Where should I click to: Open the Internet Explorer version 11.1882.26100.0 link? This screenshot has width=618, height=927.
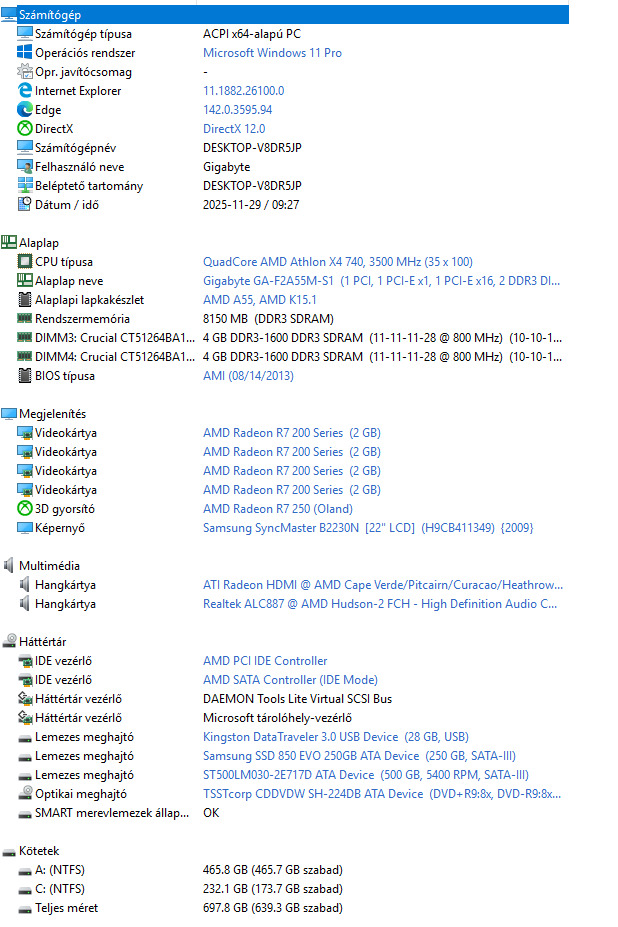(x=244, y=90)
